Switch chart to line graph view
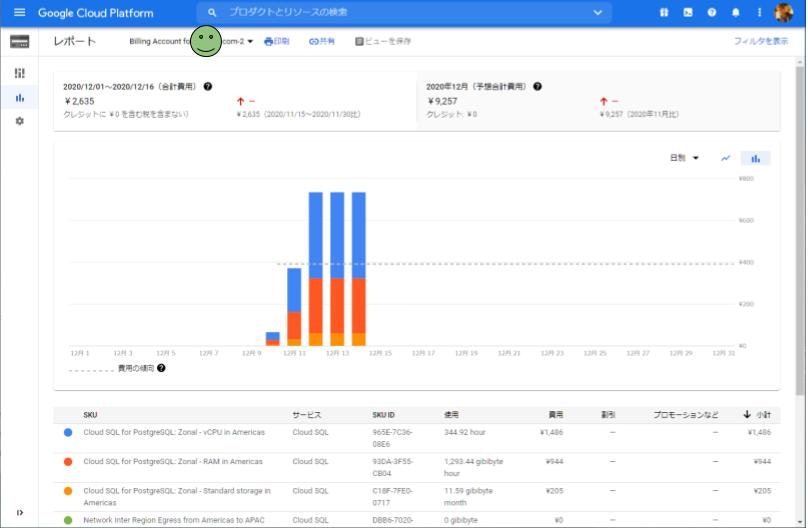Image resolution: width=808 pixels, height=532 pixels. click(x=726, y=158)
